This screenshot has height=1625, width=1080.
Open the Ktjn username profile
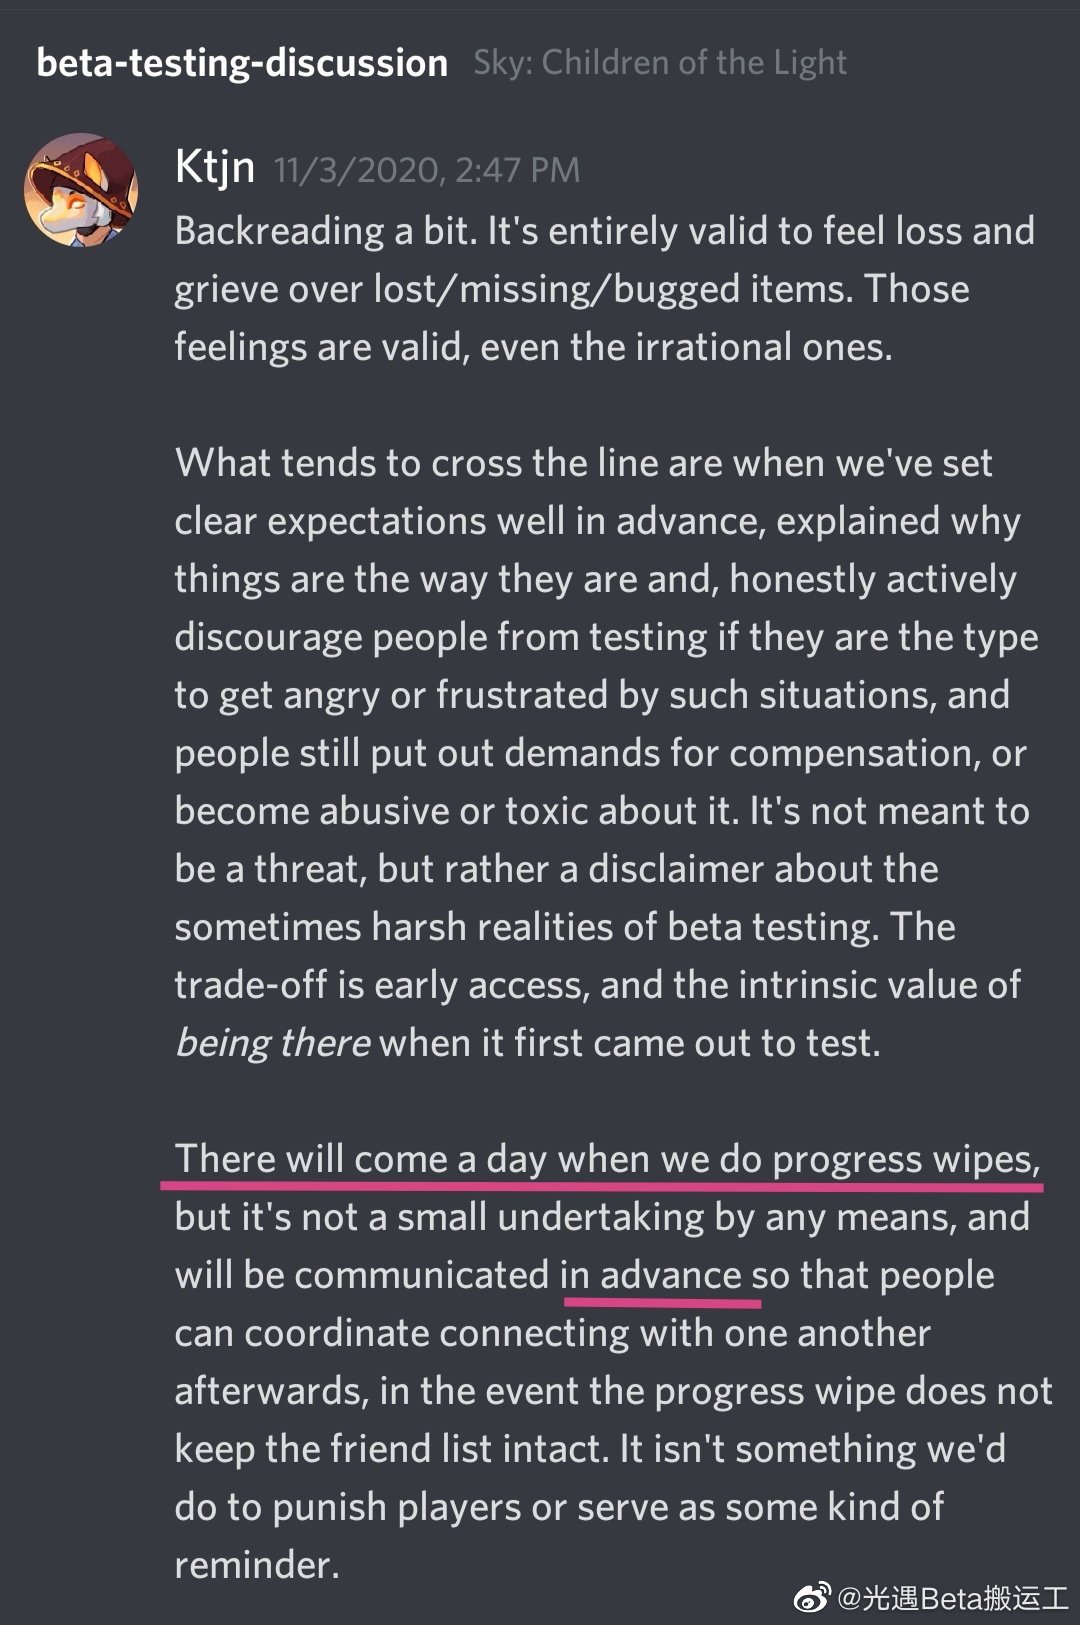coord(214,167)
